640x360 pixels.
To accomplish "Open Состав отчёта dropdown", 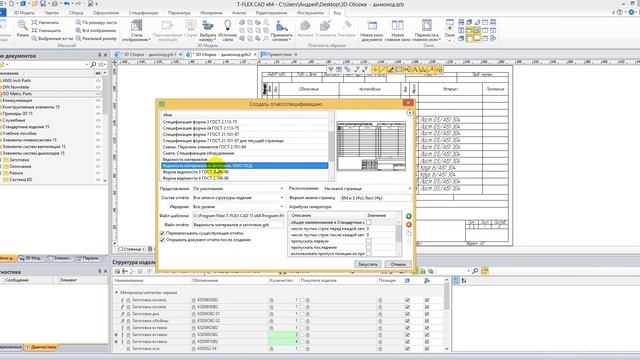I will (x=238, y=198).
